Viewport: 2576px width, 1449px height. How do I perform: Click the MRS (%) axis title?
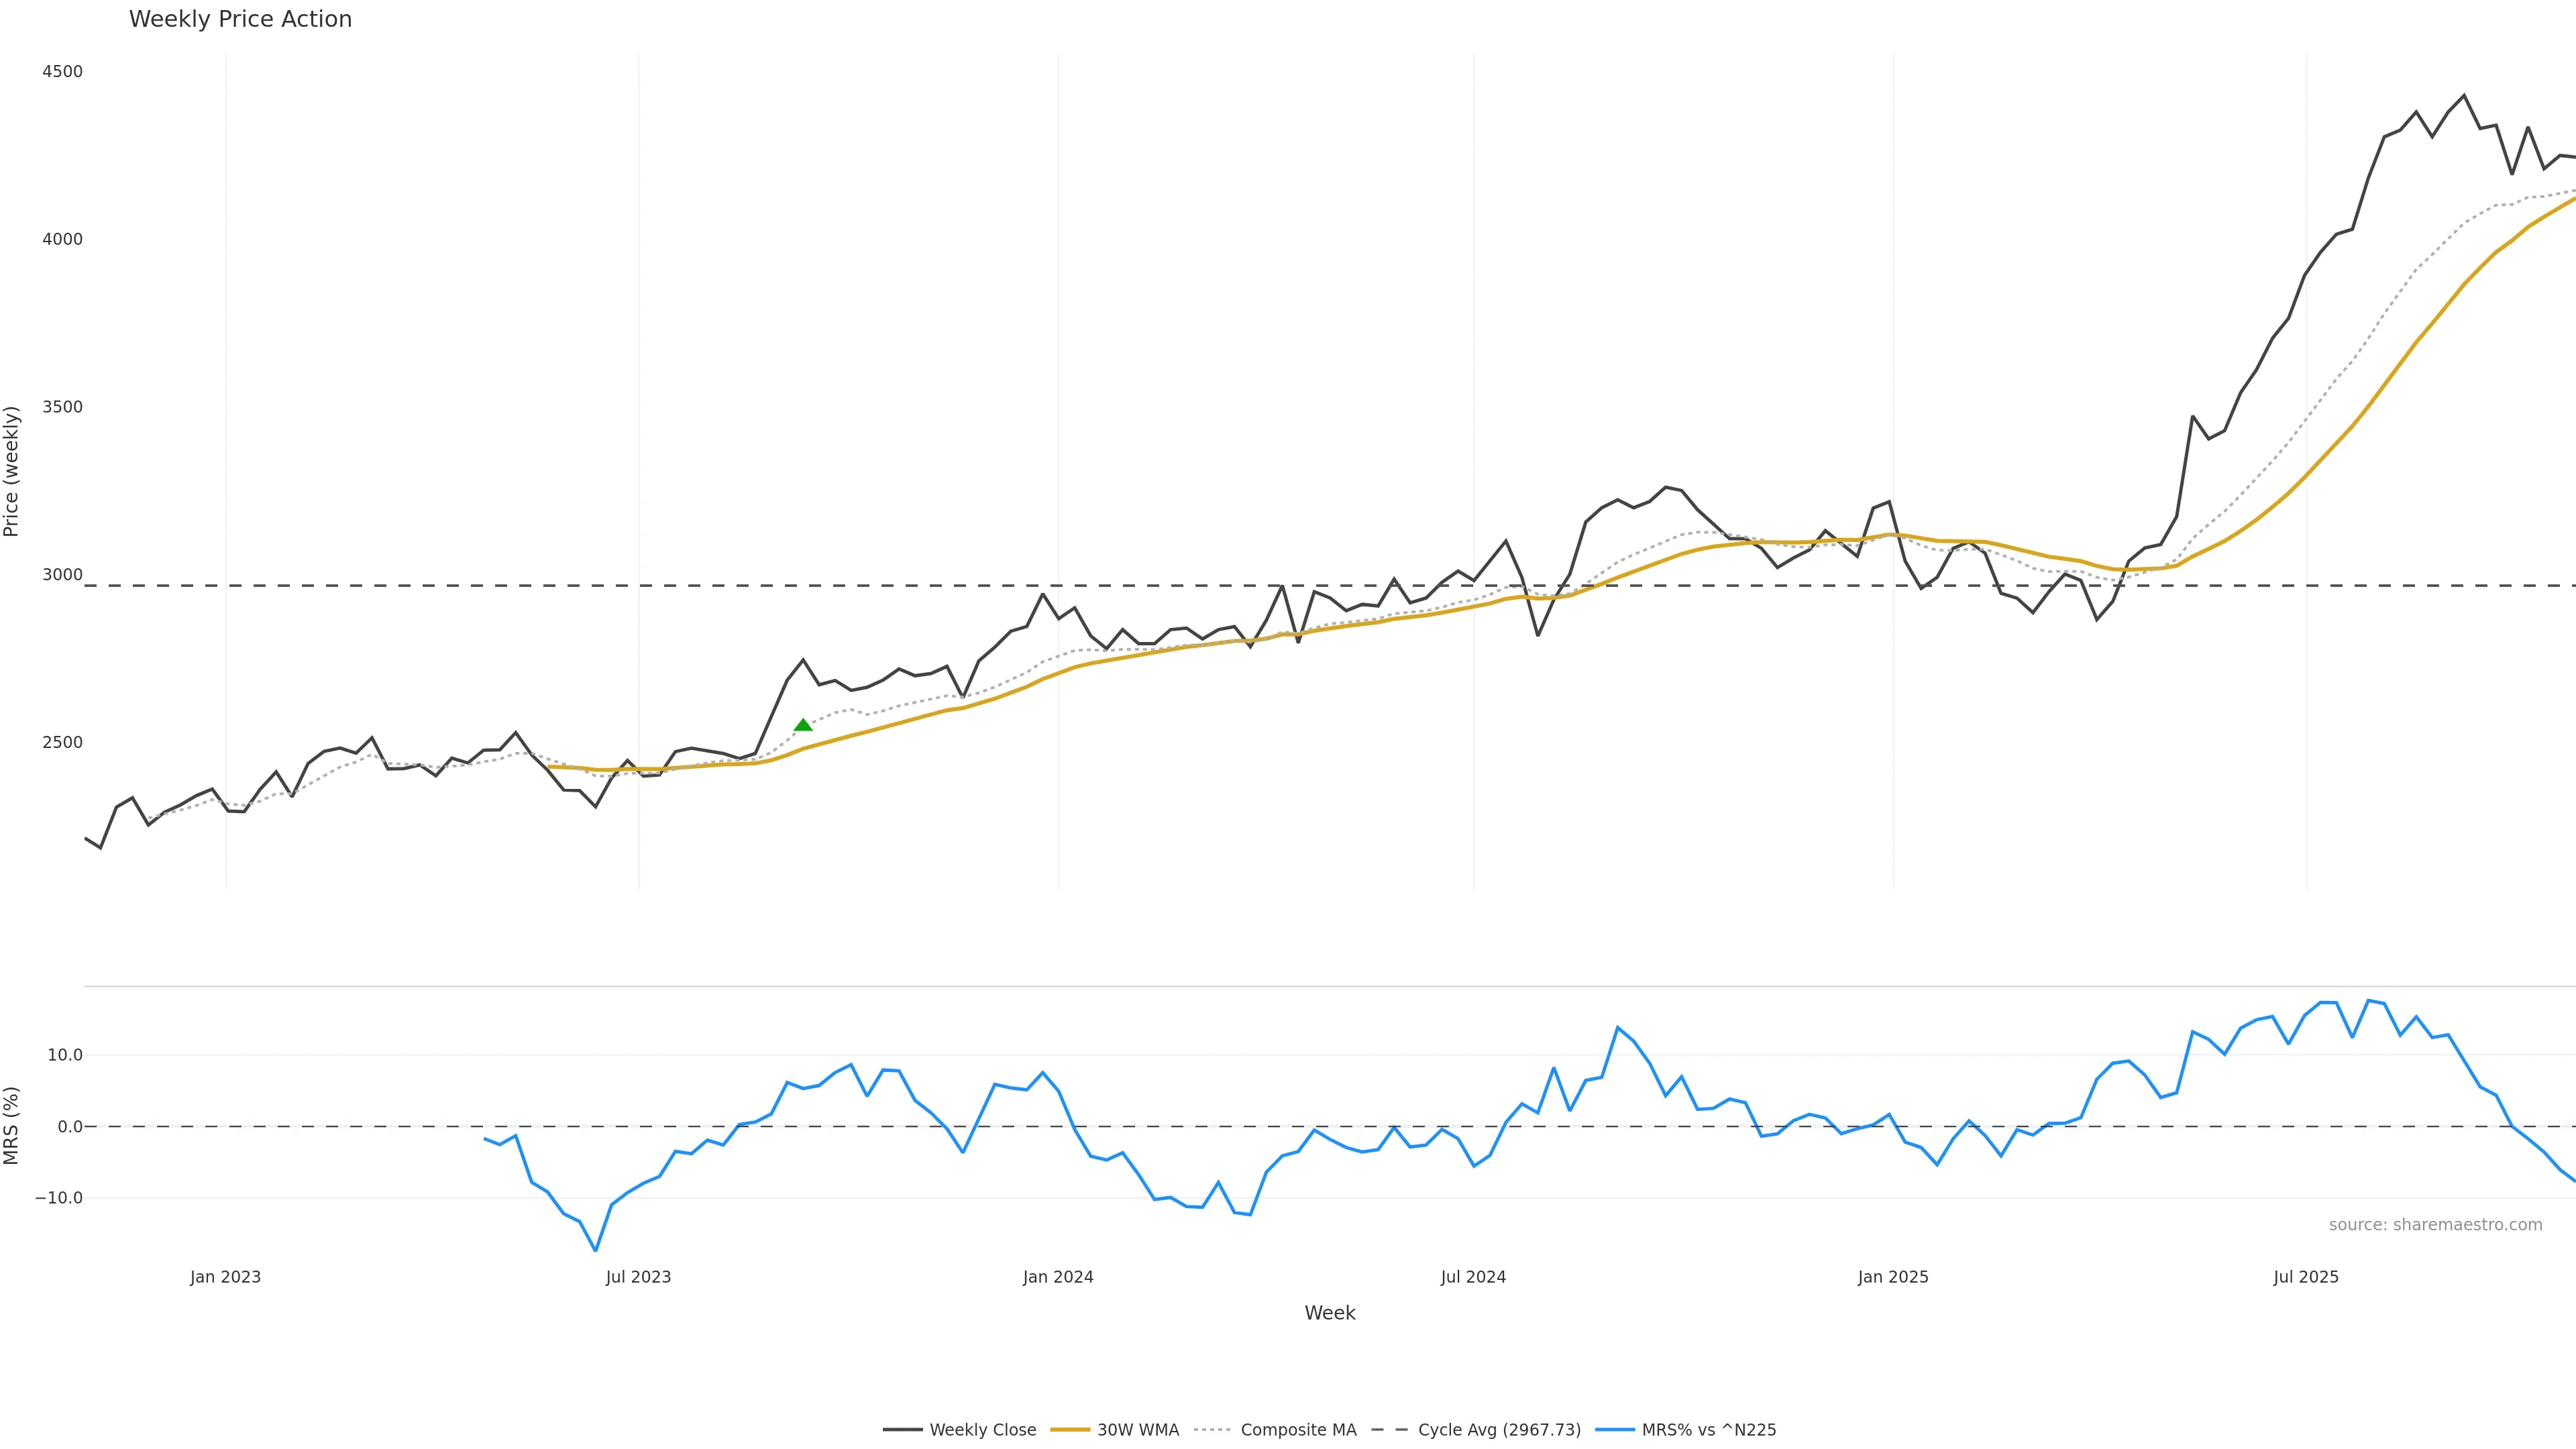[x=12, y=1125]
